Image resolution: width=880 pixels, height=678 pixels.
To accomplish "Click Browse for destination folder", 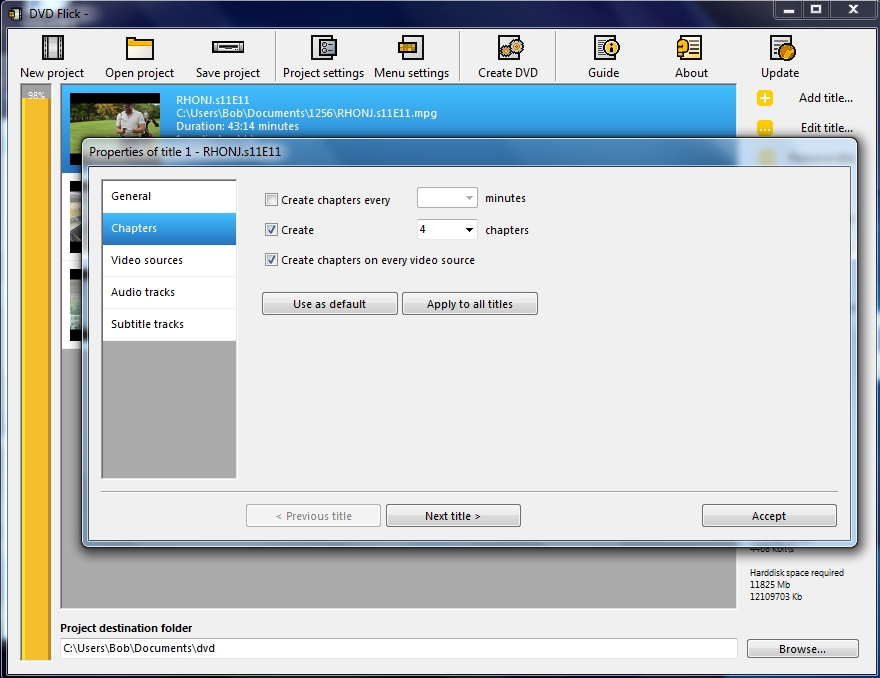I will tap(803, 649).
